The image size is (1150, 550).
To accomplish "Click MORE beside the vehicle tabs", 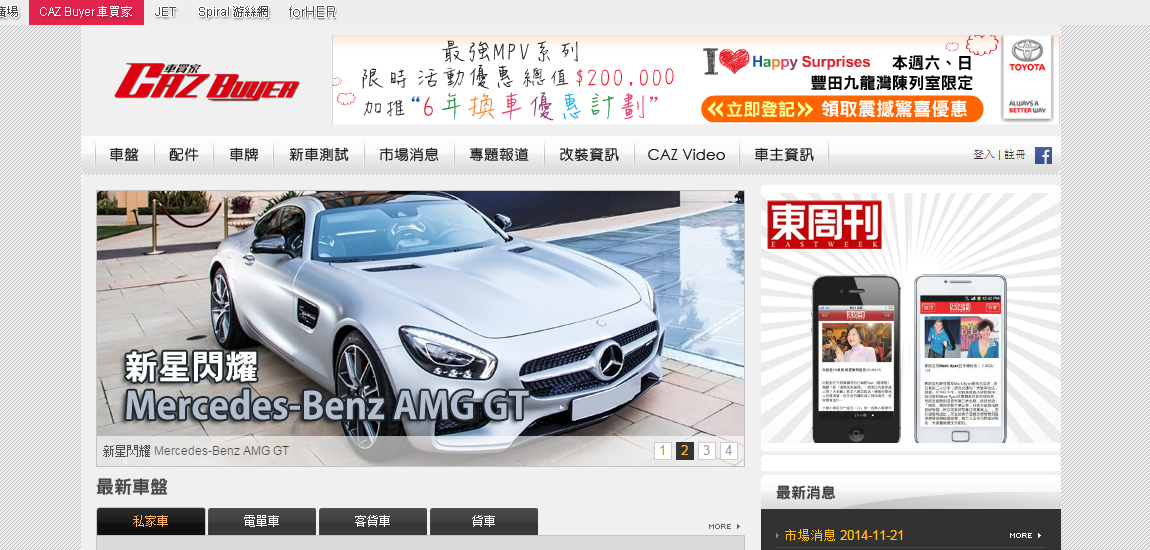I will pos(724,527).
